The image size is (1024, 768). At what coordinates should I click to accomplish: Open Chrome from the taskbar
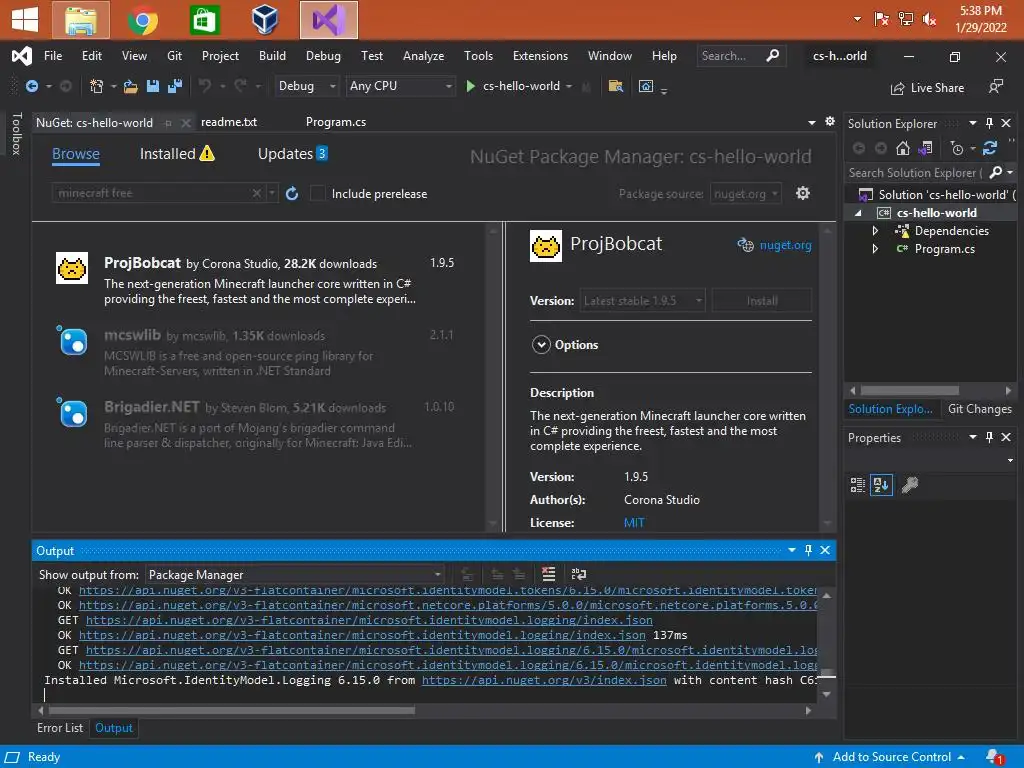(x=143, y=20)
